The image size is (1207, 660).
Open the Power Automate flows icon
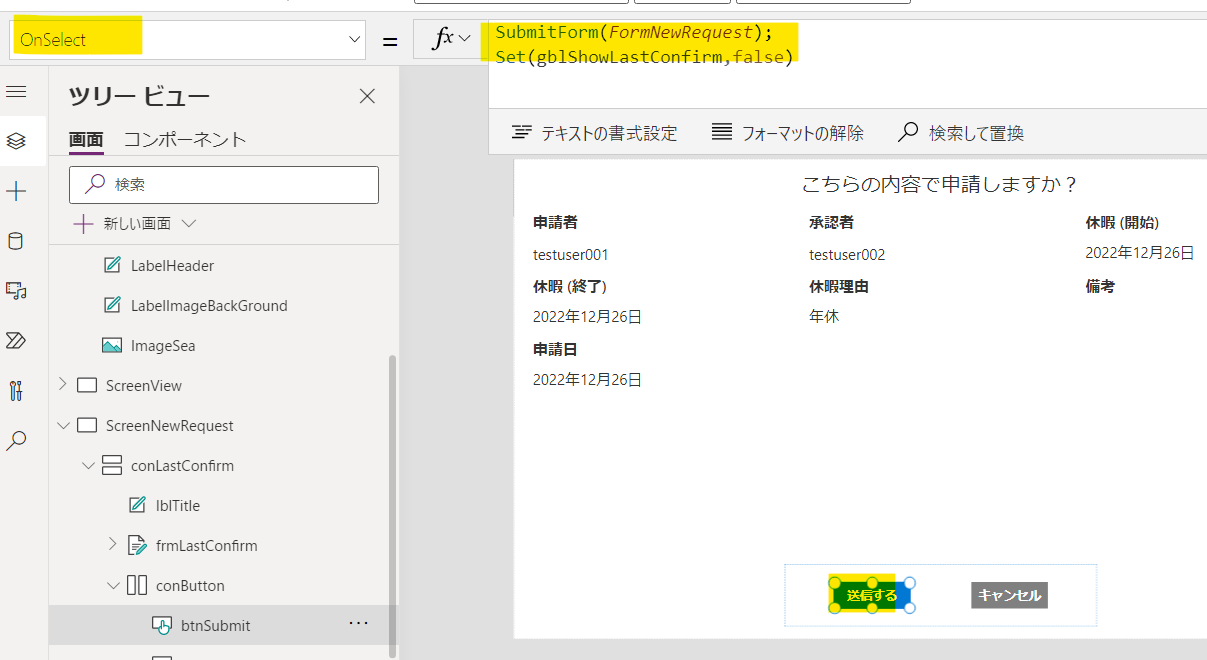pos(16,341)
